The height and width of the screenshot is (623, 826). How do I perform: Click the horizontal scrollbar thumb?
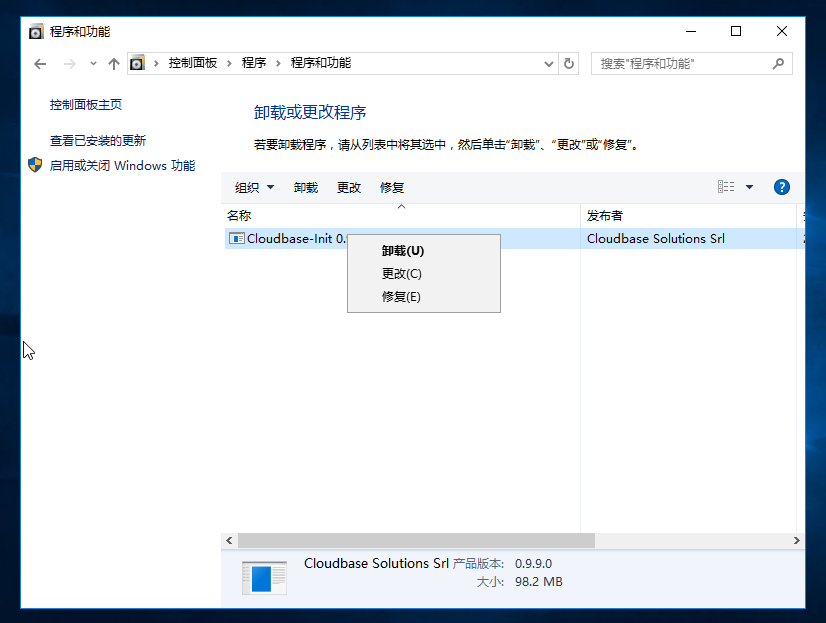pyautogui.click(x=416, y=540)
